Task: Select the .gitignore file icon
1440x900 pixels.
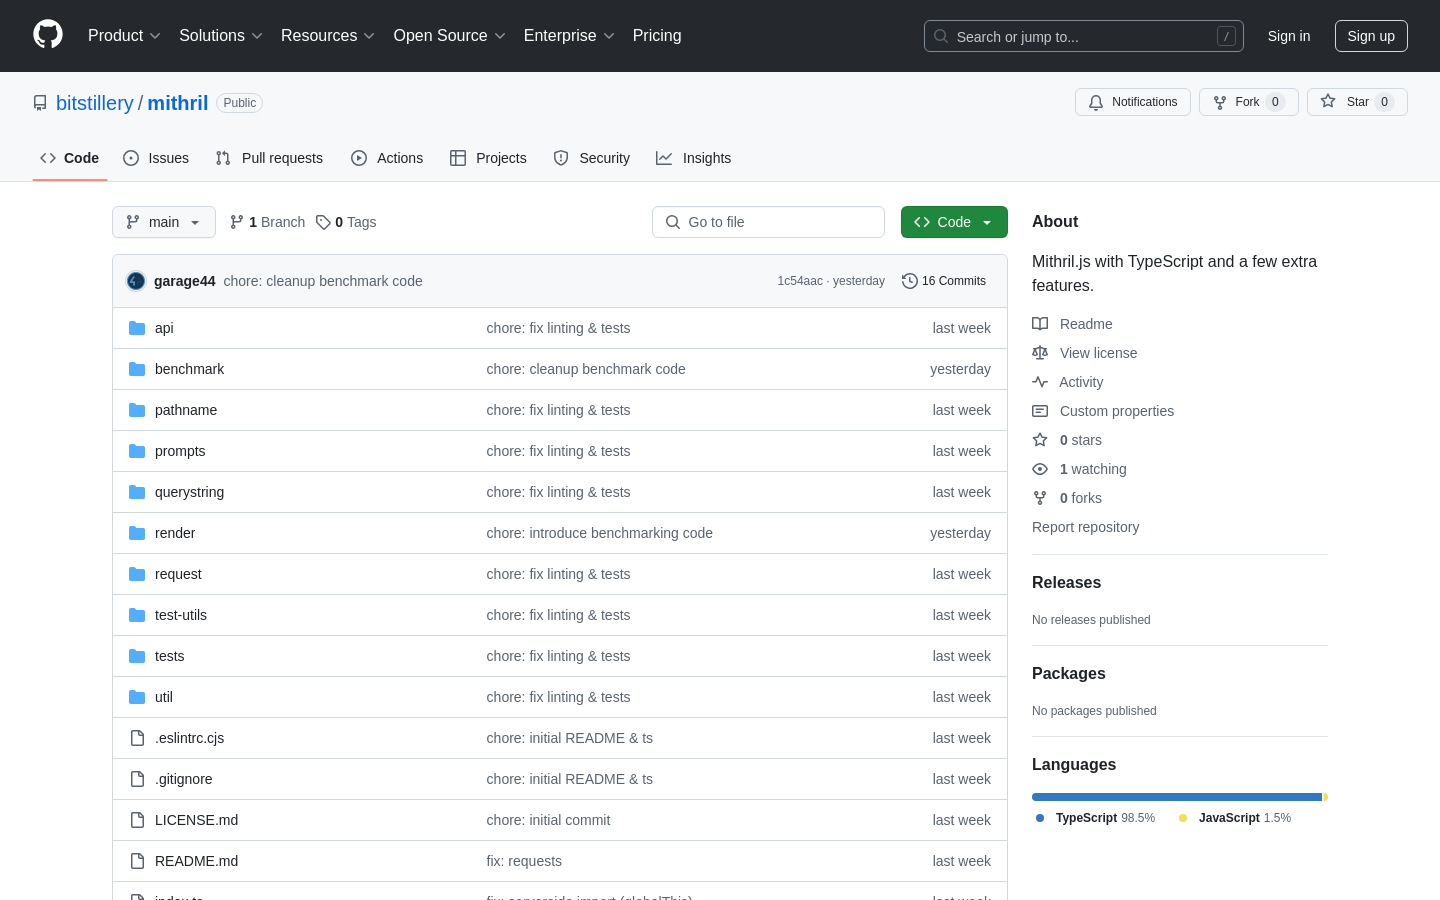Action: 137,779
